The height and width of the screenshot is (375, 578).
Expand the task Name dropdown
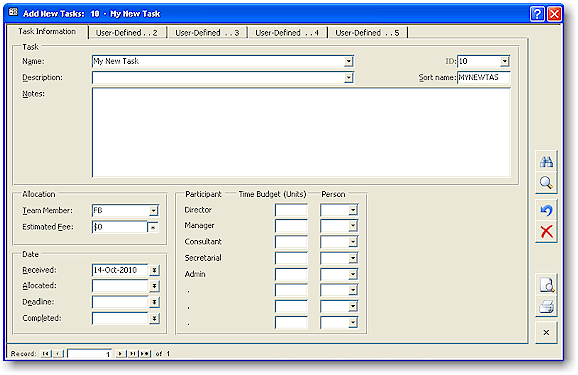[348, 61]
